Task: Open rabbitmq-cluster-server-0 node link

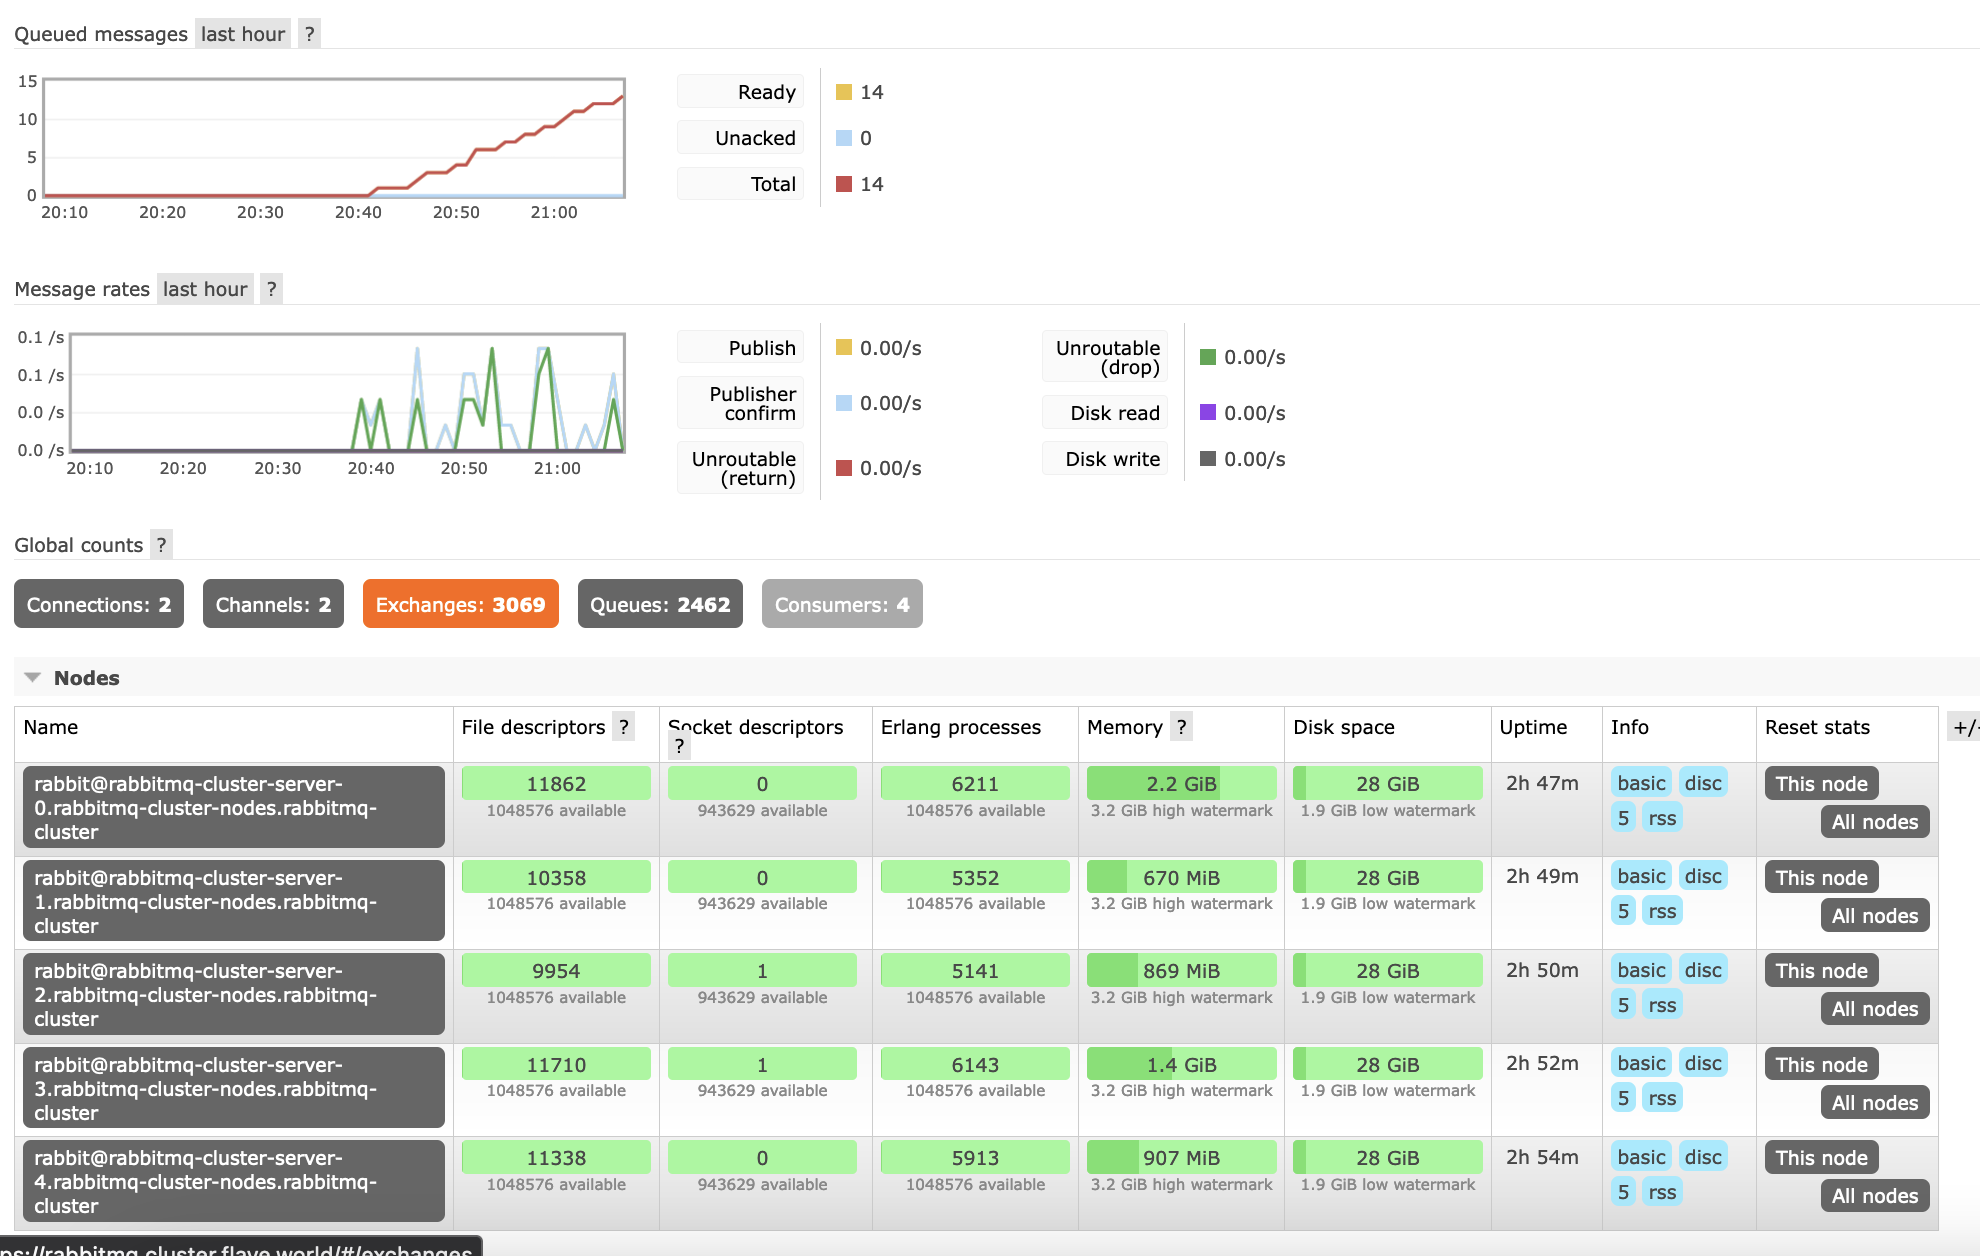Action: 234,807
